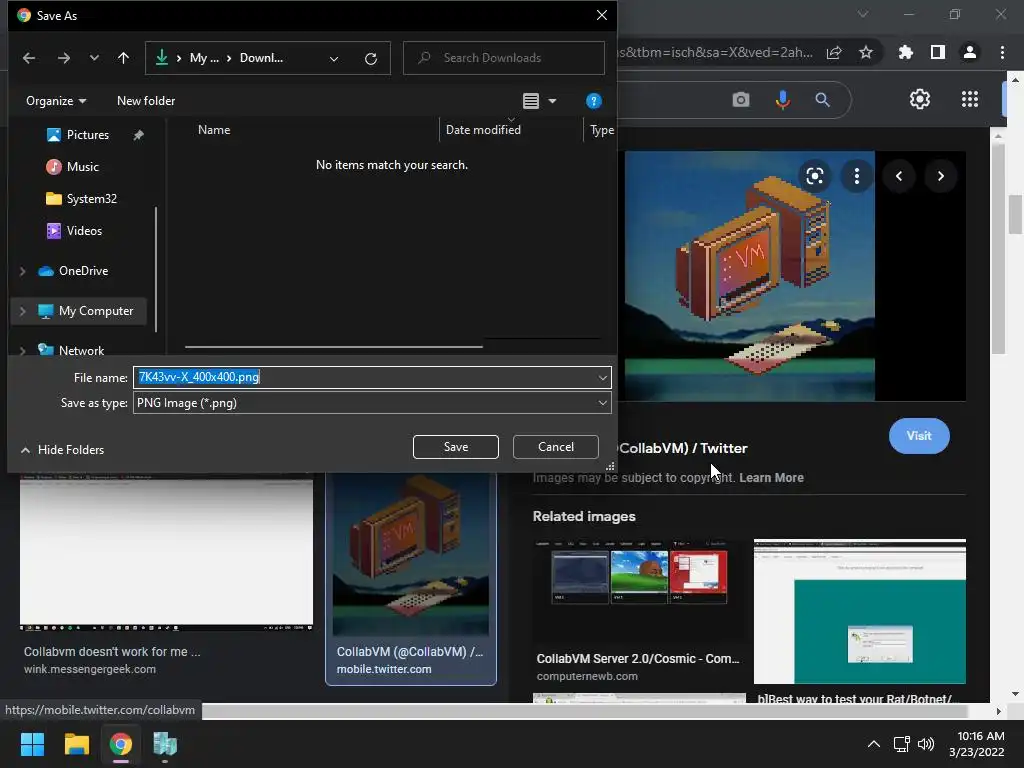1024x768 pixels.
Task: Click Chrome icon in taskbar
Action: [121, 744]
